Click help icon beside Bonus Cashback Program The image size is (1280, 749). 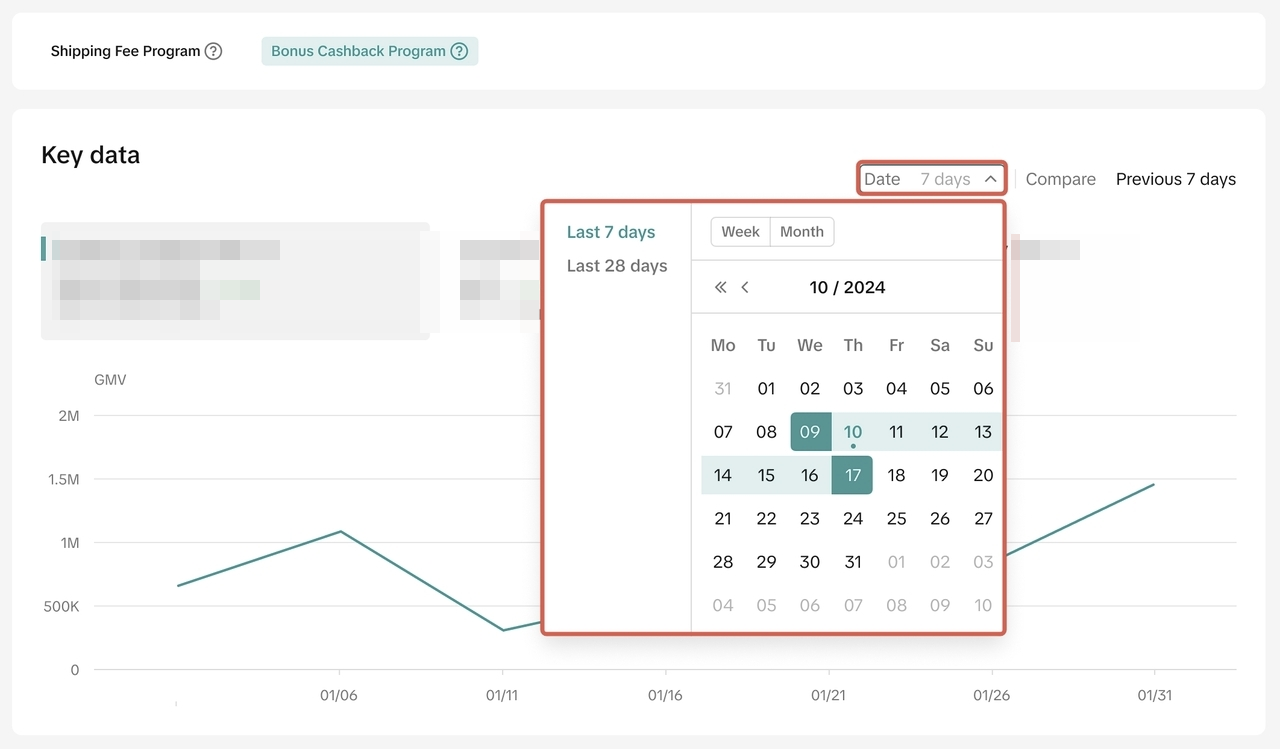(x=459, y=51)
